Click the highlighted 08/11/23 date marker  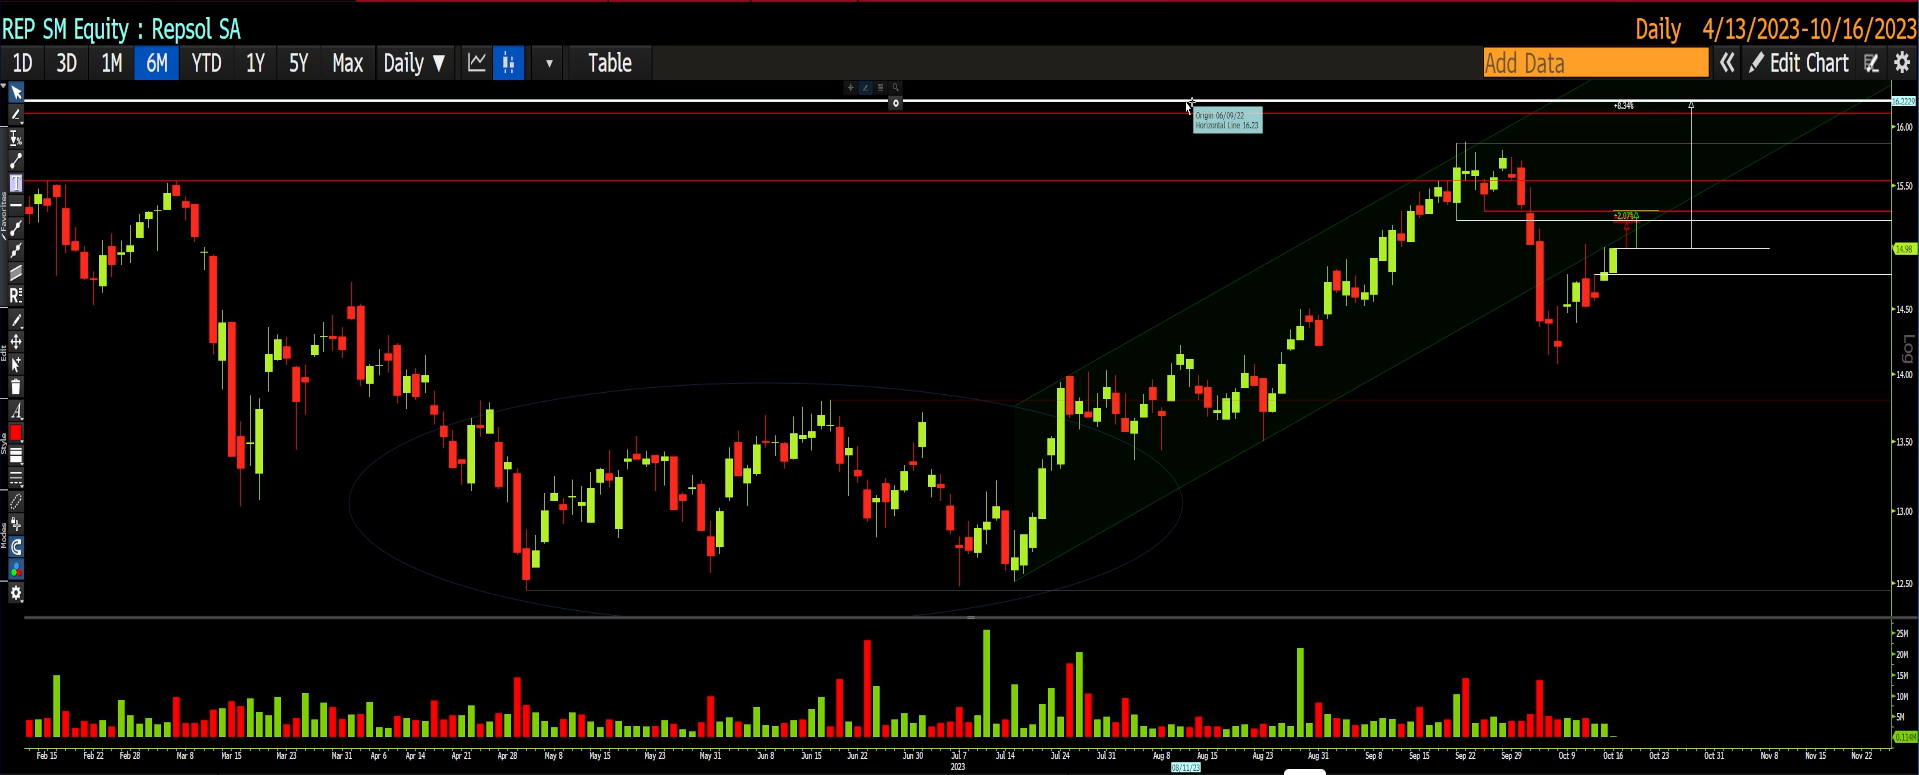point(1185,768)
